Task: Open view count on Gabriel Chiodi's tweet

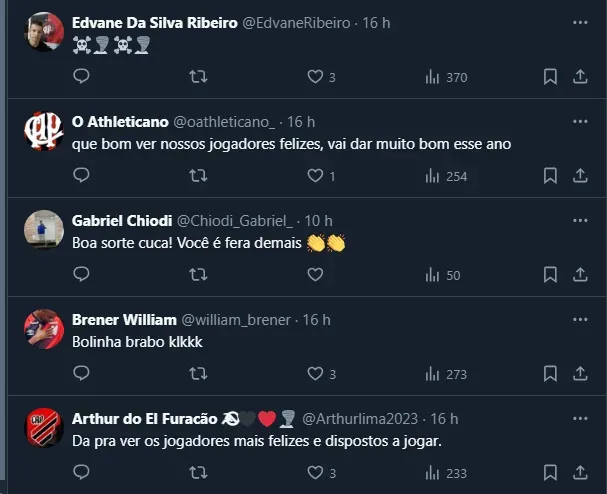Action: coord(443,275)
